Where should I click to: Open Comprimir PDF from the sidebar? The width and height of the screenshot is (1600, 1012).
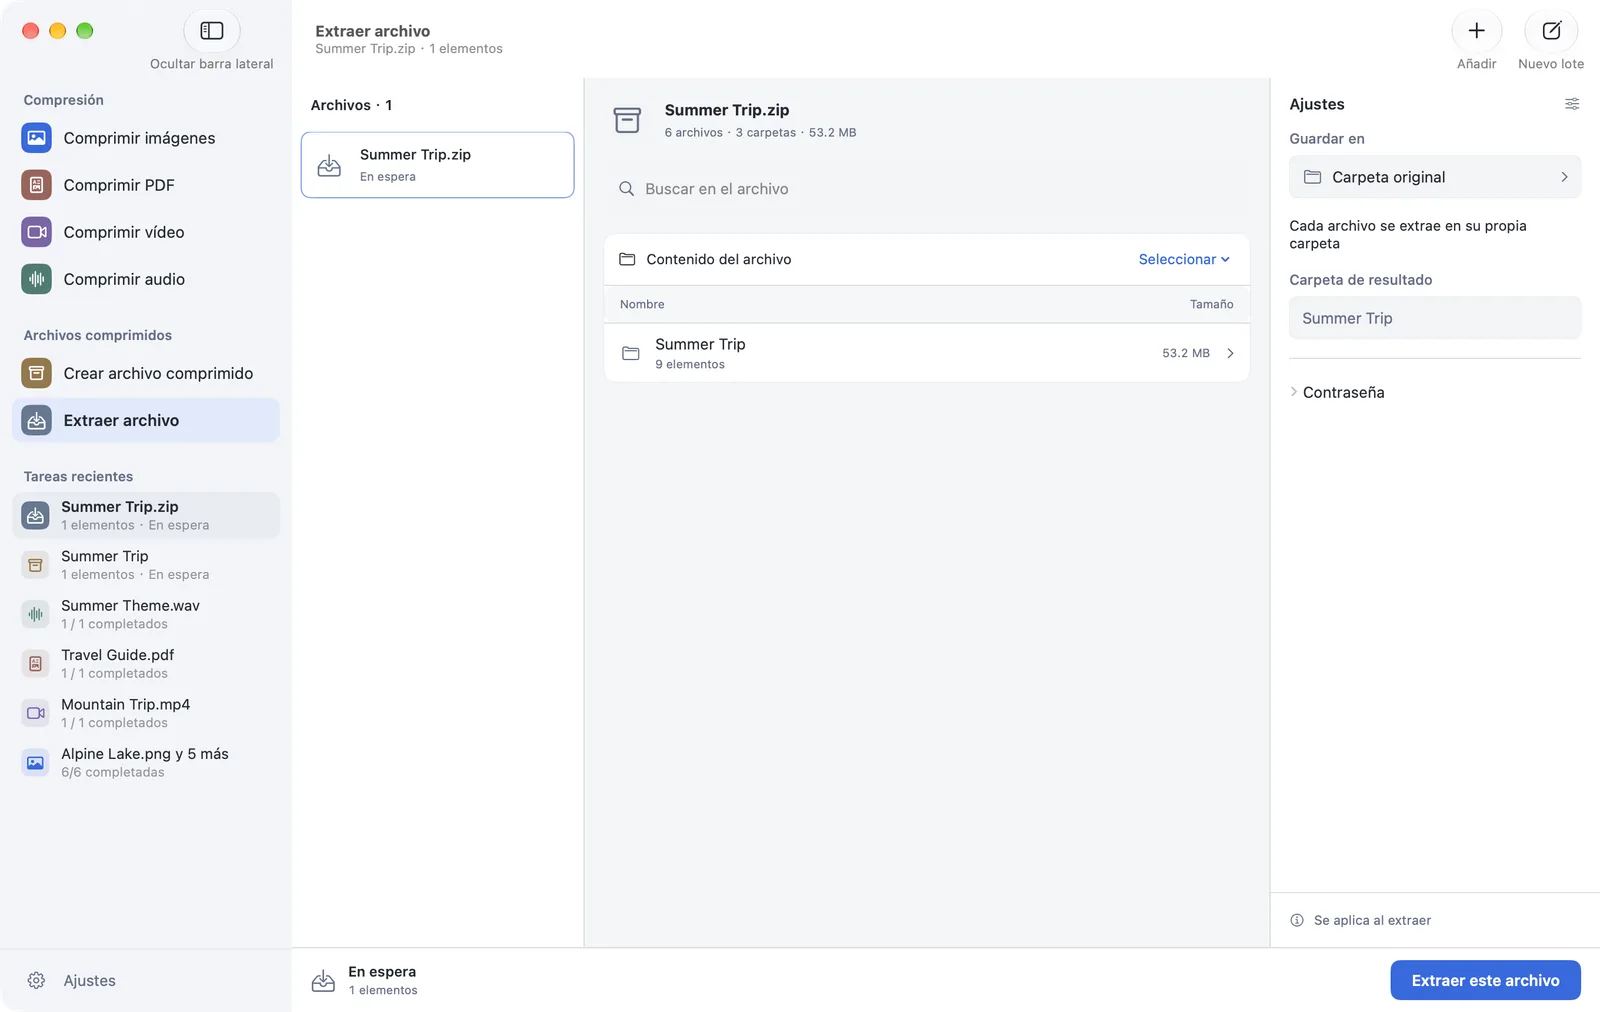coord(146,185)
